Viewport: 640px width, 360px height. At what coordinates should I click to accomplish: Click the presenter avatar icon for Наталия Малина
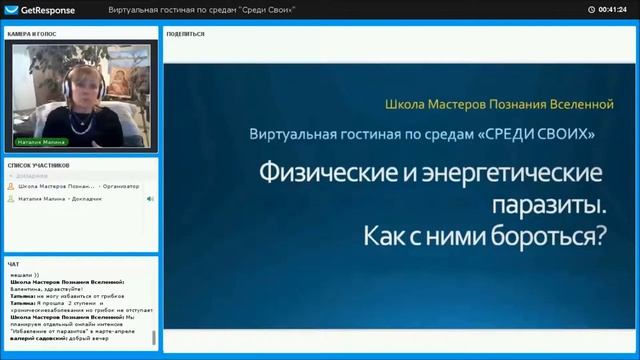coord(11,199)
